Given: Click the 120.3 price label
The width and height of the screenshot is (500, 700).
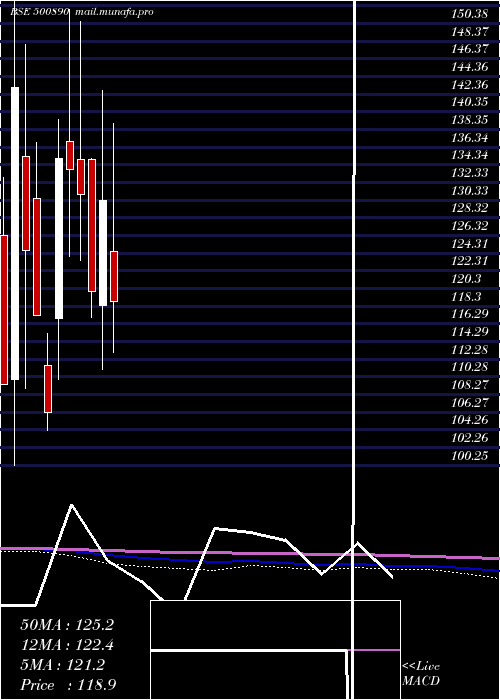Looking at the screenshot, I should pyautogui.click(x=467, y=279).
